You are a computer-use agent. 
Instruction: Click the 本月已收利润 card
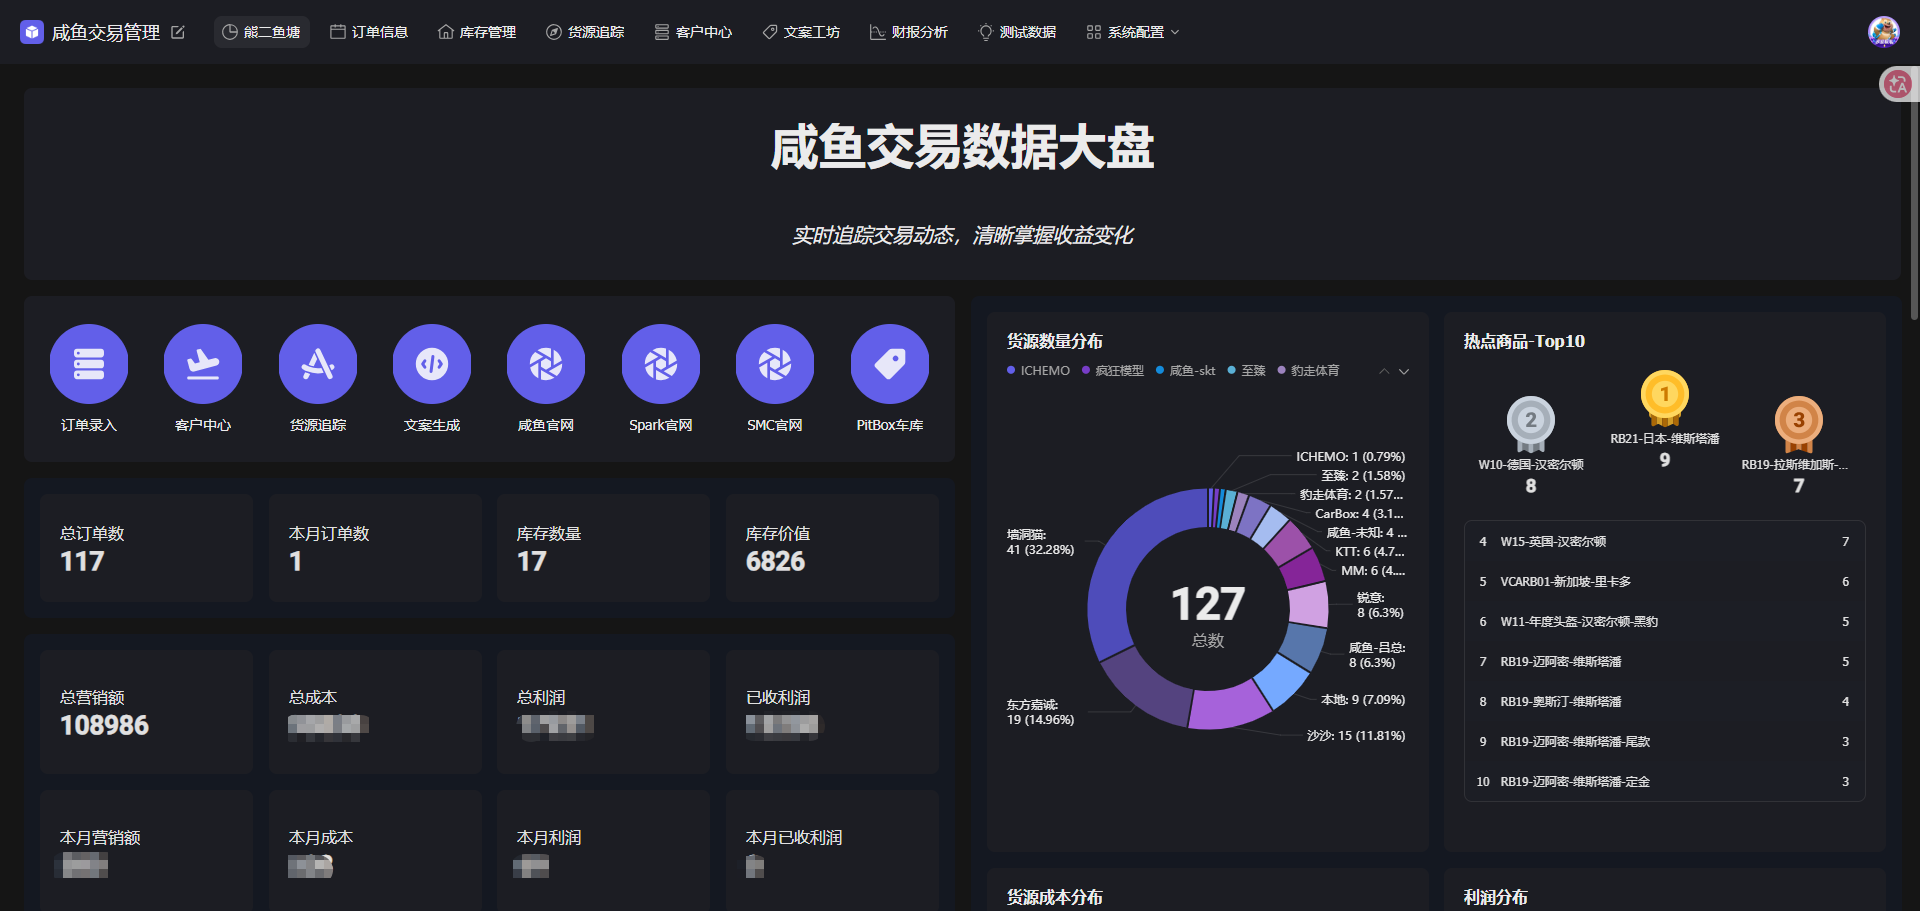(x=832, y=851)
